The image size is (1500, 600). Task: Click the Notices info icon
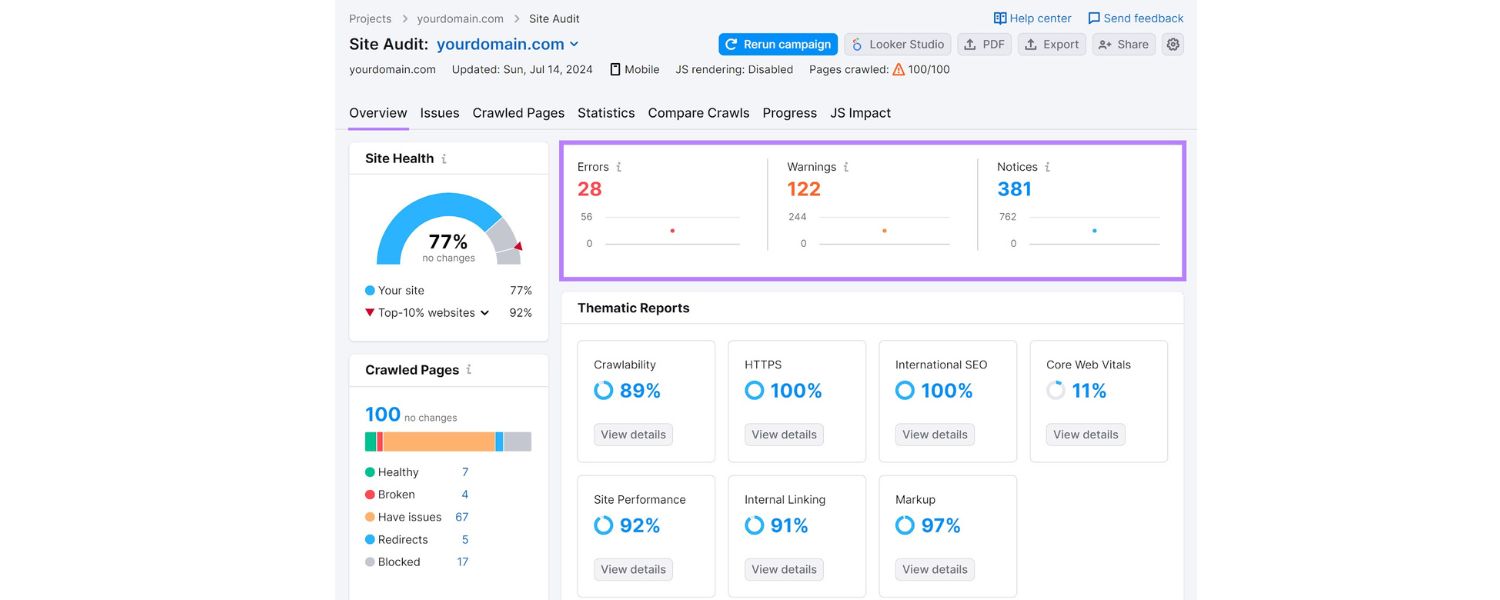pyautogui.click(x=1047, y=167)
